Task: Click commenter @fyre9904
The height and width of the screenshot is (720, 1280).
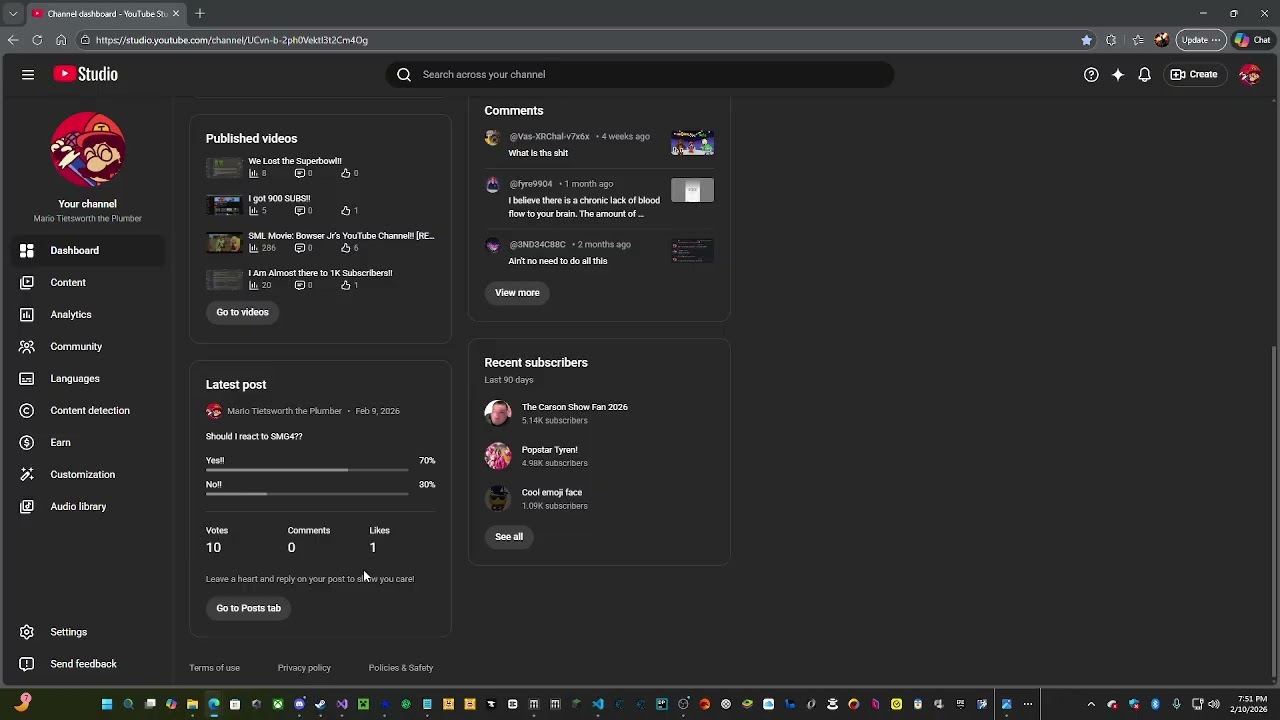Action: point(531,184)
